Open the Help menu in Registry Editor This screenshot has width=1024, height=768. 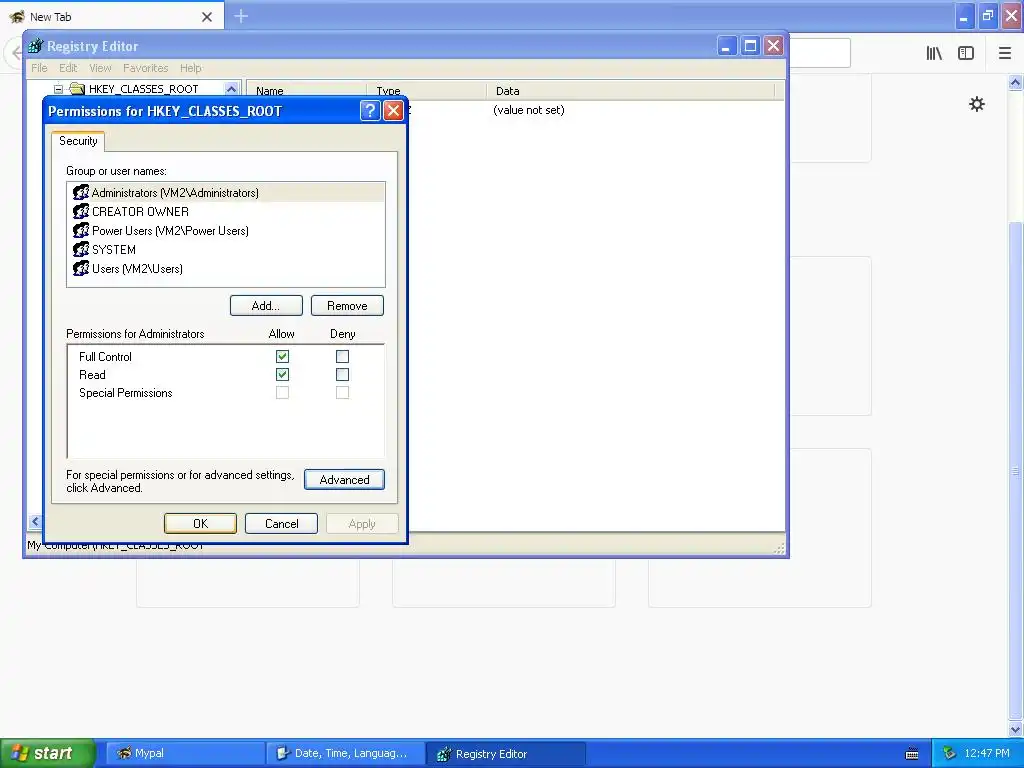(191, 68)
